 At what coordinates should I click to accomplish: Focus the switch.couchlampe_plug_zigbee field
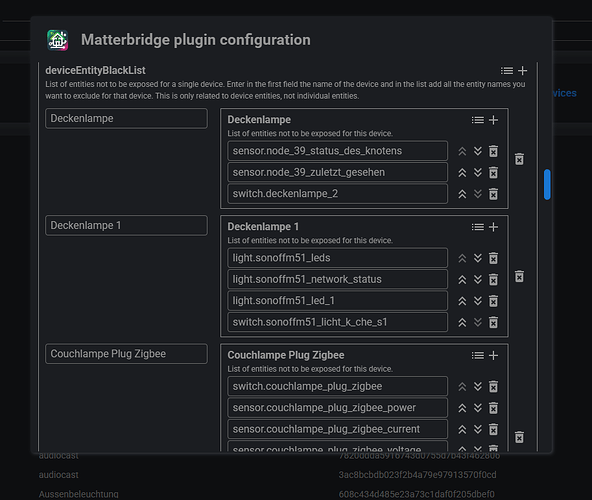[x=338, y=386]
